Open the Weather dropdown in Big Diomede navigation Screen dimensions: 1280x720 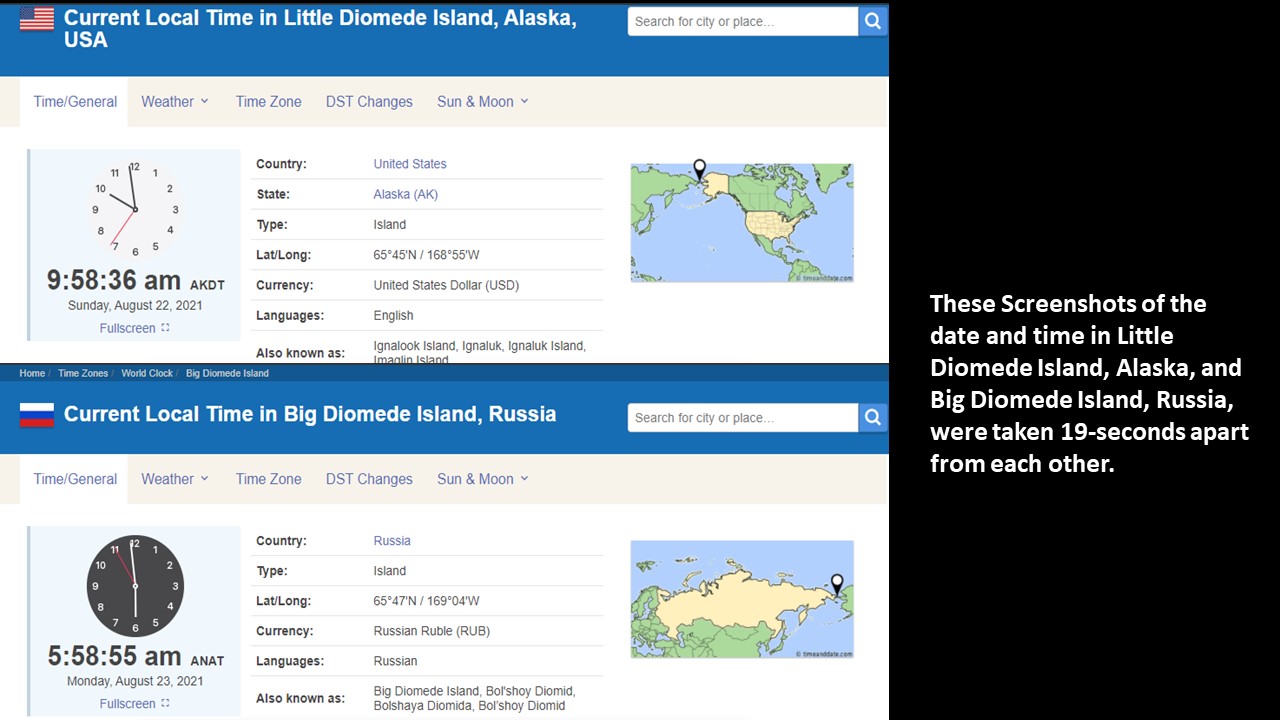[x=175, y=479]
